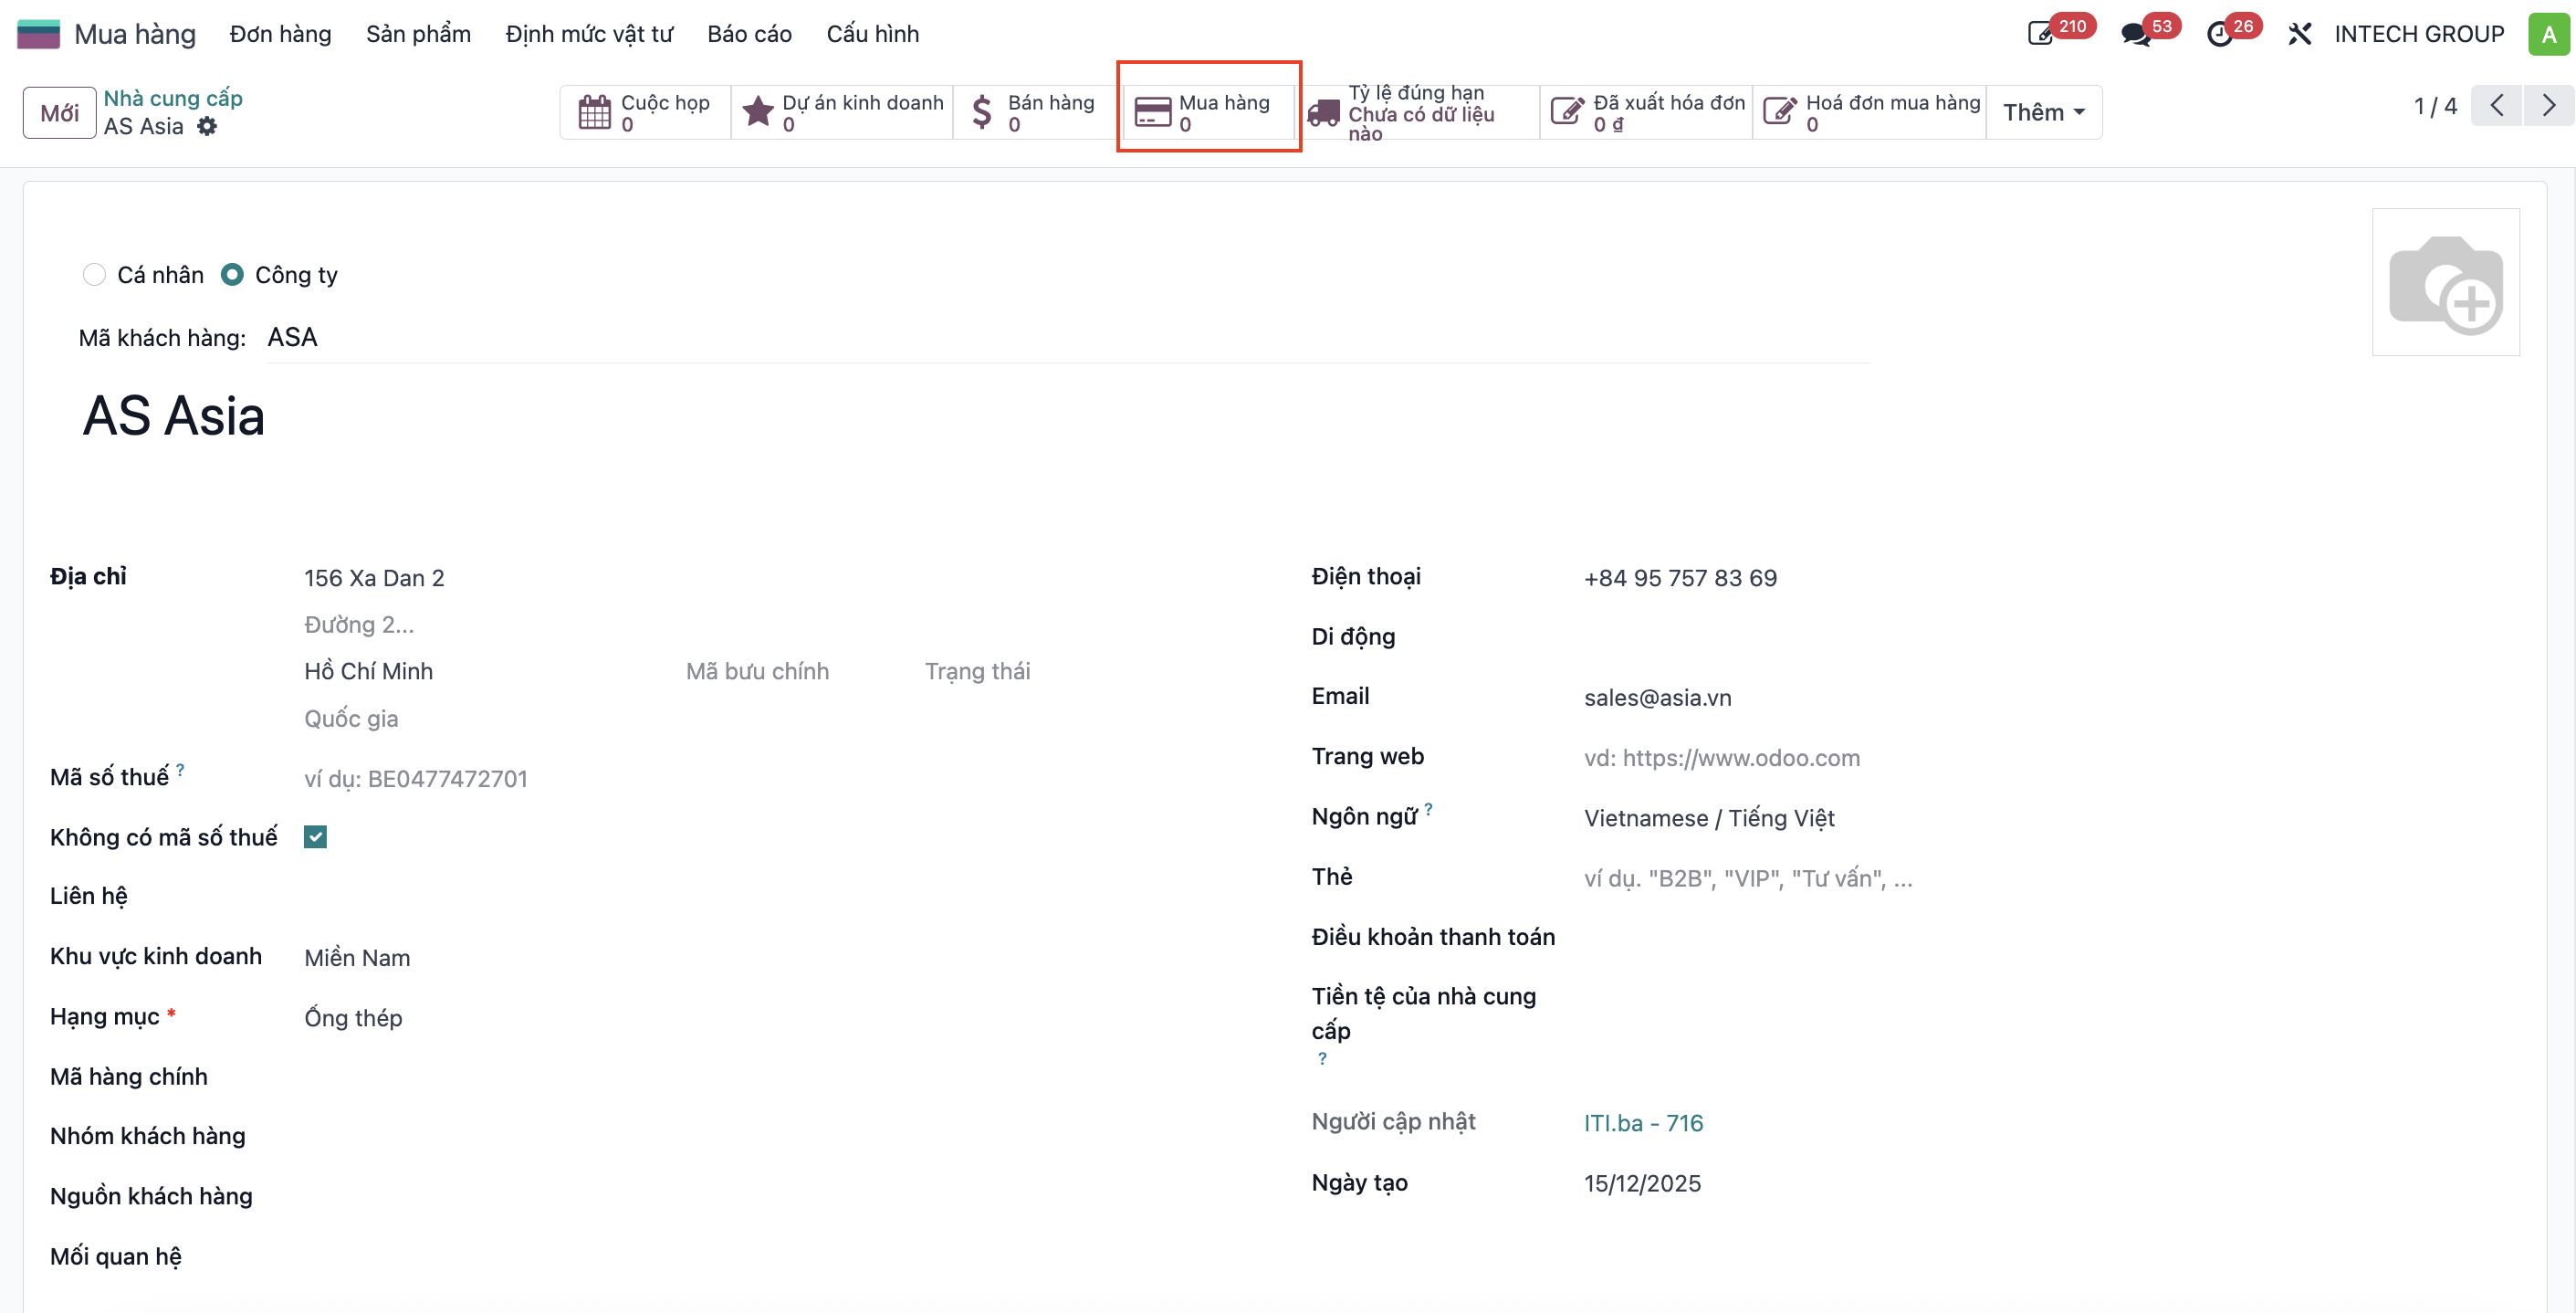Open the Cấu hình menu
Viewport: 2576px width, 1313px height.
click(x=872, y=34)
